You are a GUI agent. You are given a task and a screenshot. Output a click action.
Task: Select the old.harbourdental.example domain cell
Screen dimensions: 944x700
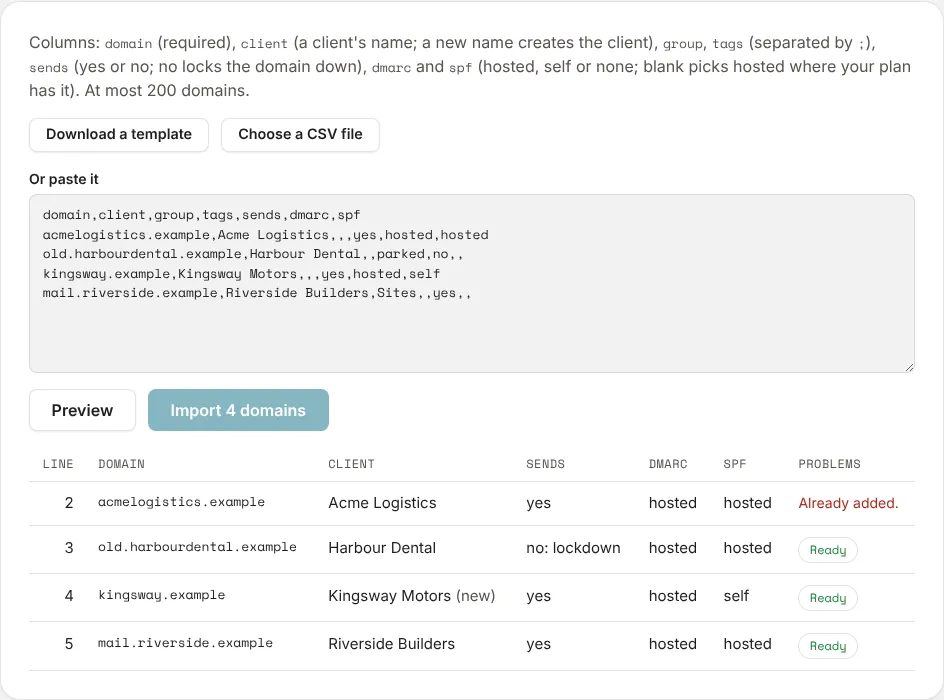click(197, 547)
